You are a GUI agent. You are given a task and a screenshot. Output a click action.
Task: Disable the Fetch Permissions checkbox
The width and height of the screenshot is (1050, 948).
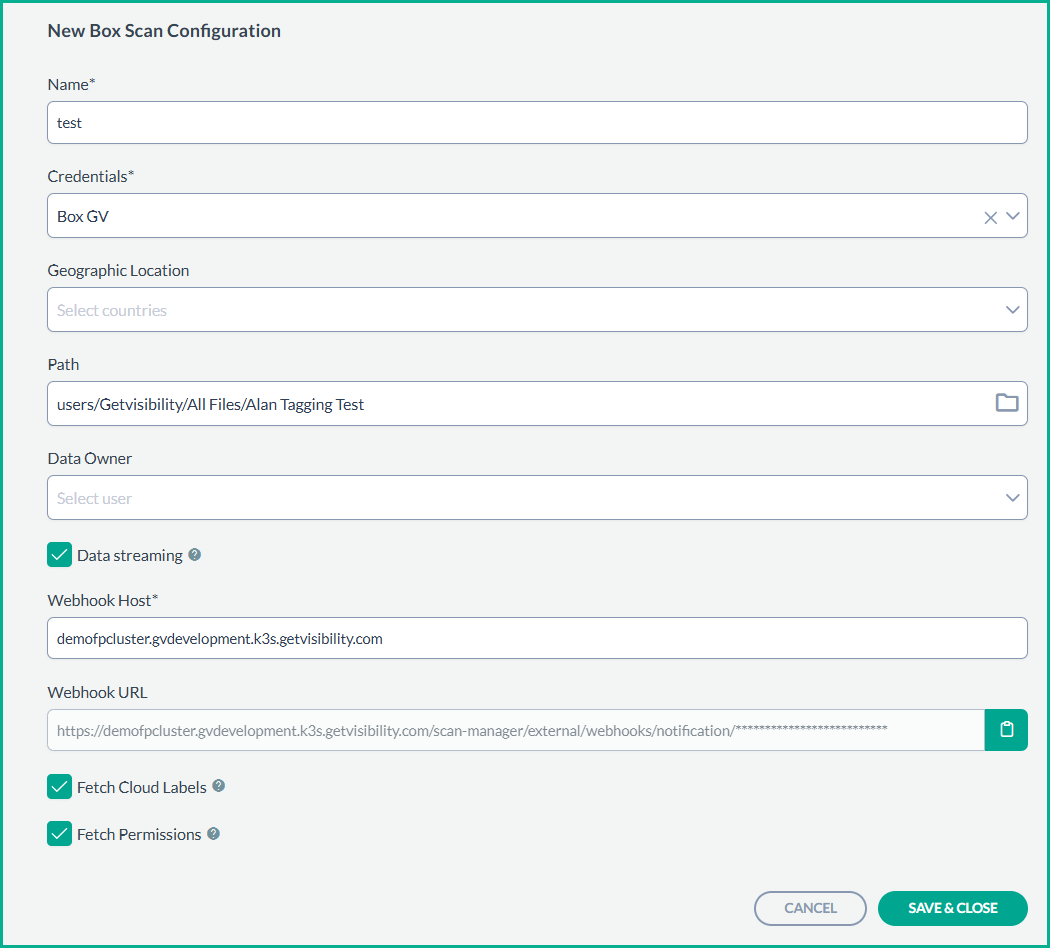pyautogui.click(x=60, y=834)
